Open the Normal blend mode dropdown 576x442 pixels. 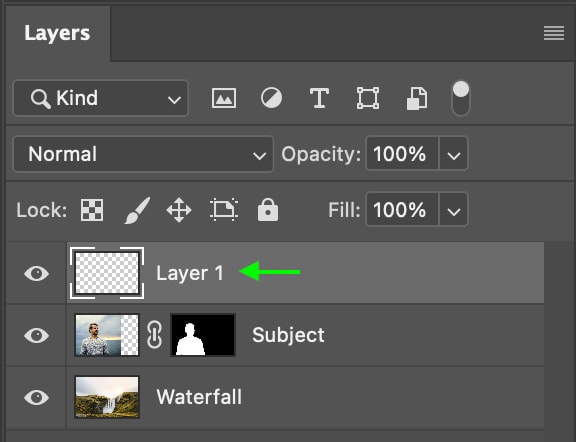(x=143, y=154)
